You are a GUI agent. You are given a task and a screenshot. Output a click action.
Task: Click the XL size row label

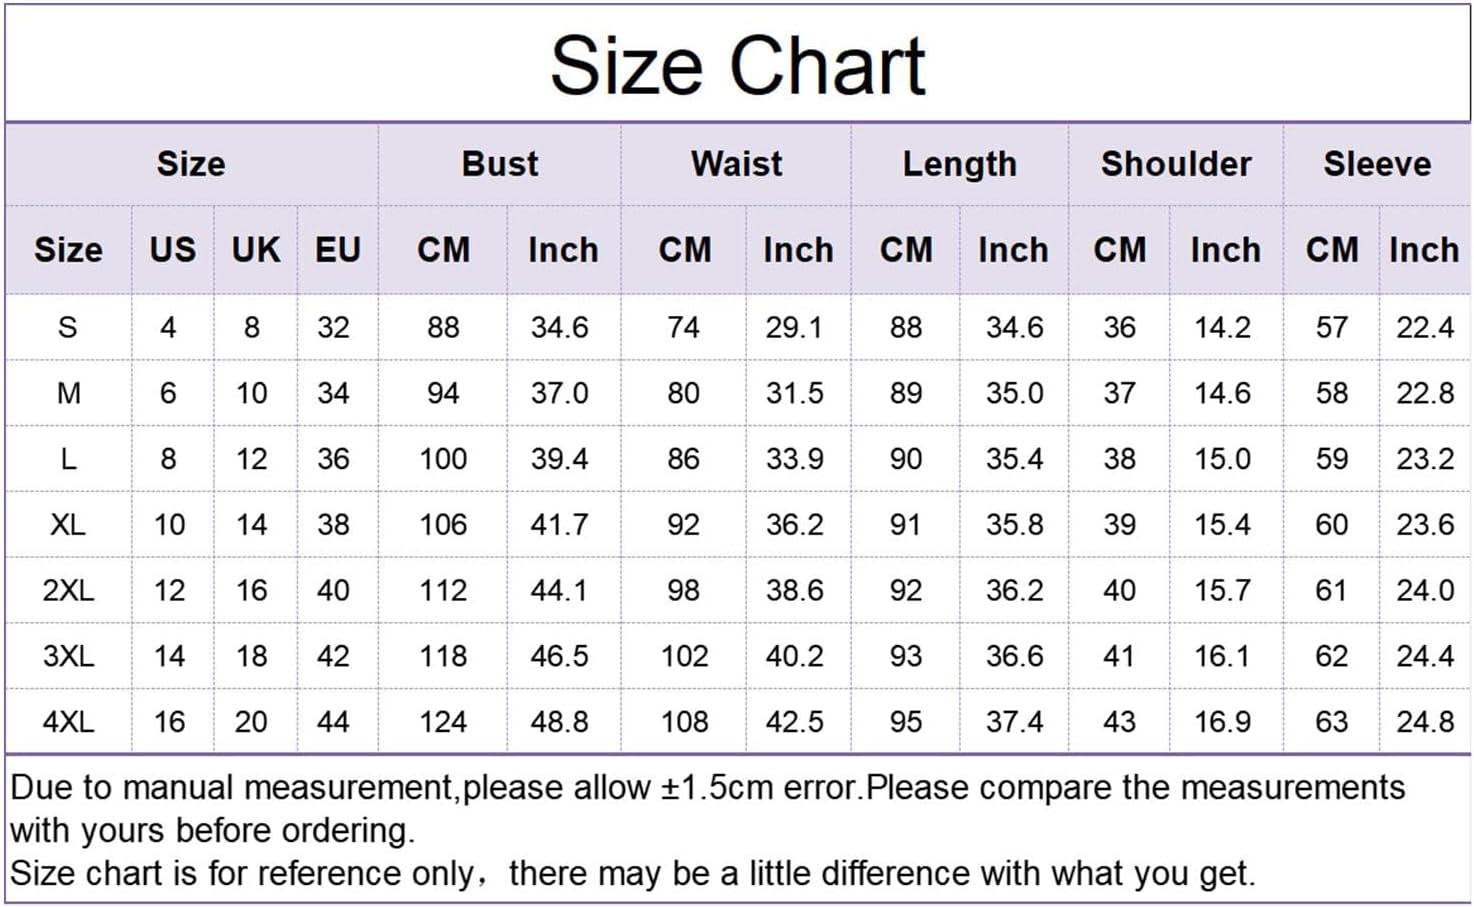tap(68, 524)
